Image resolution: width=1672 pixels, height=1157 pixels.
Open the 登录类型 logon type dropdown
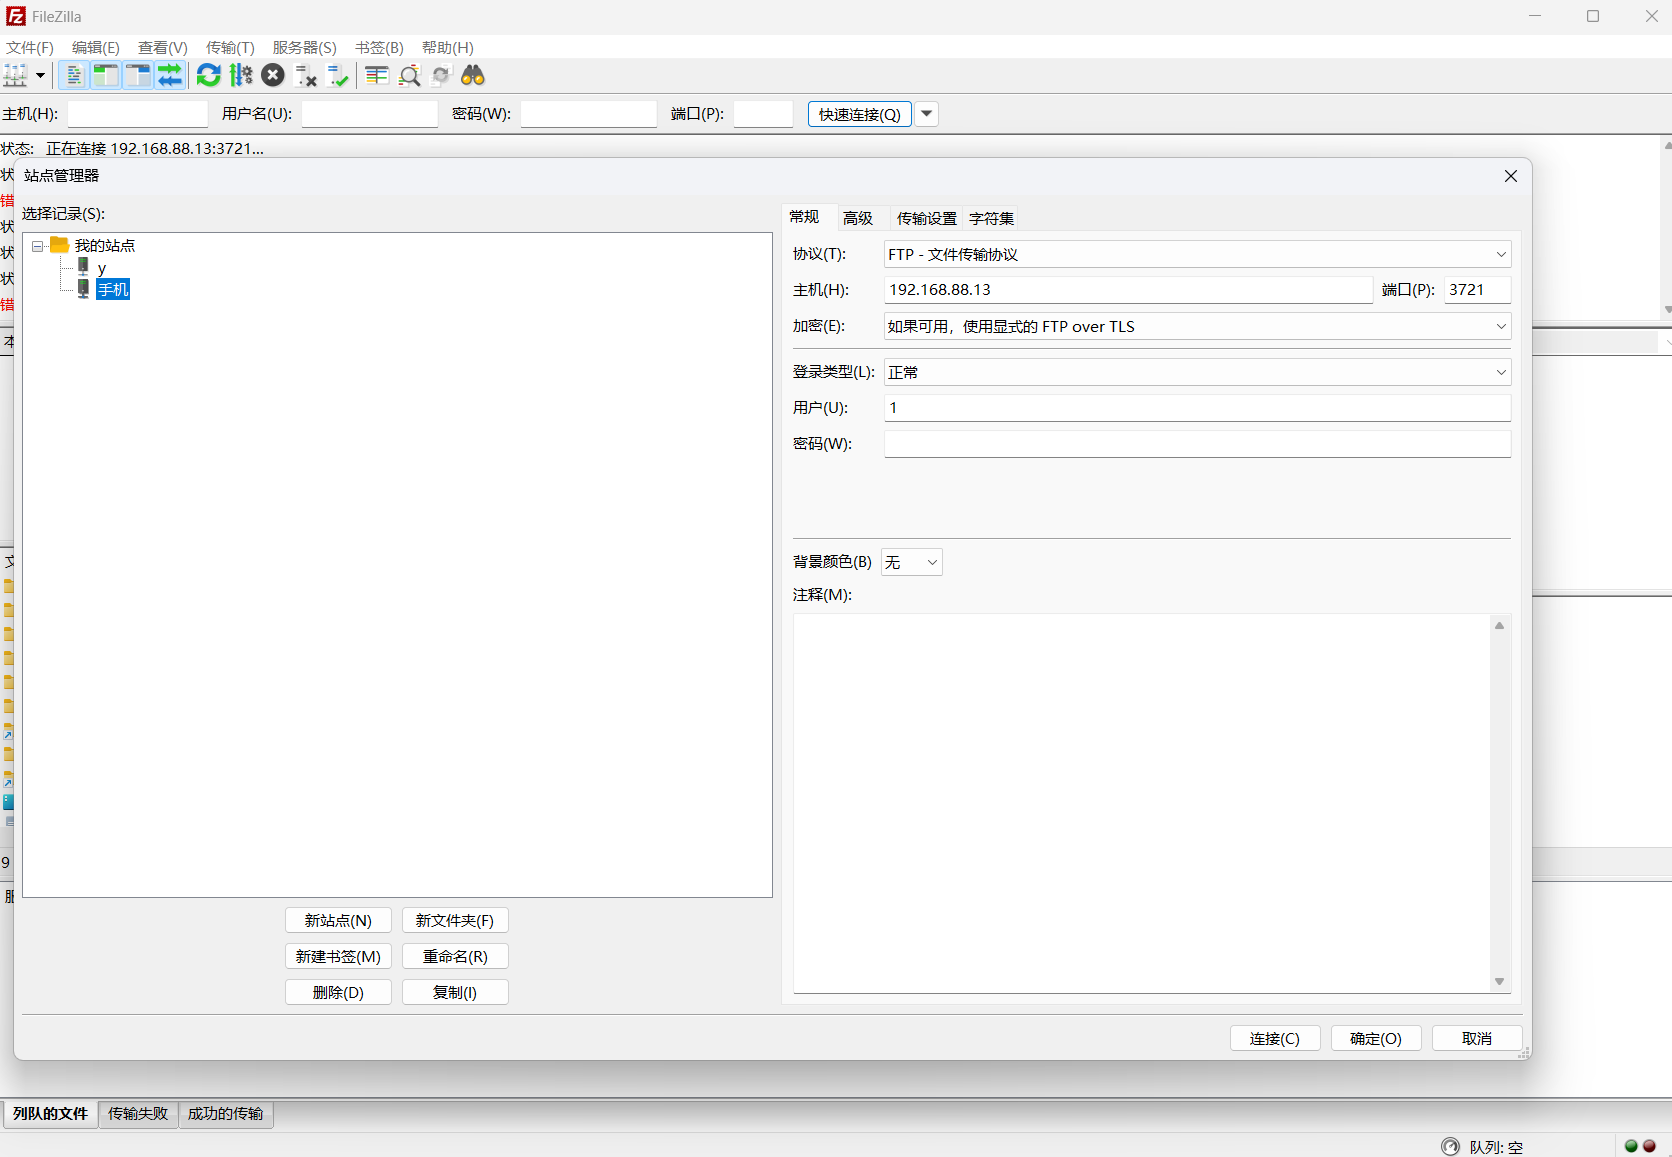(x=1197, y=373)
